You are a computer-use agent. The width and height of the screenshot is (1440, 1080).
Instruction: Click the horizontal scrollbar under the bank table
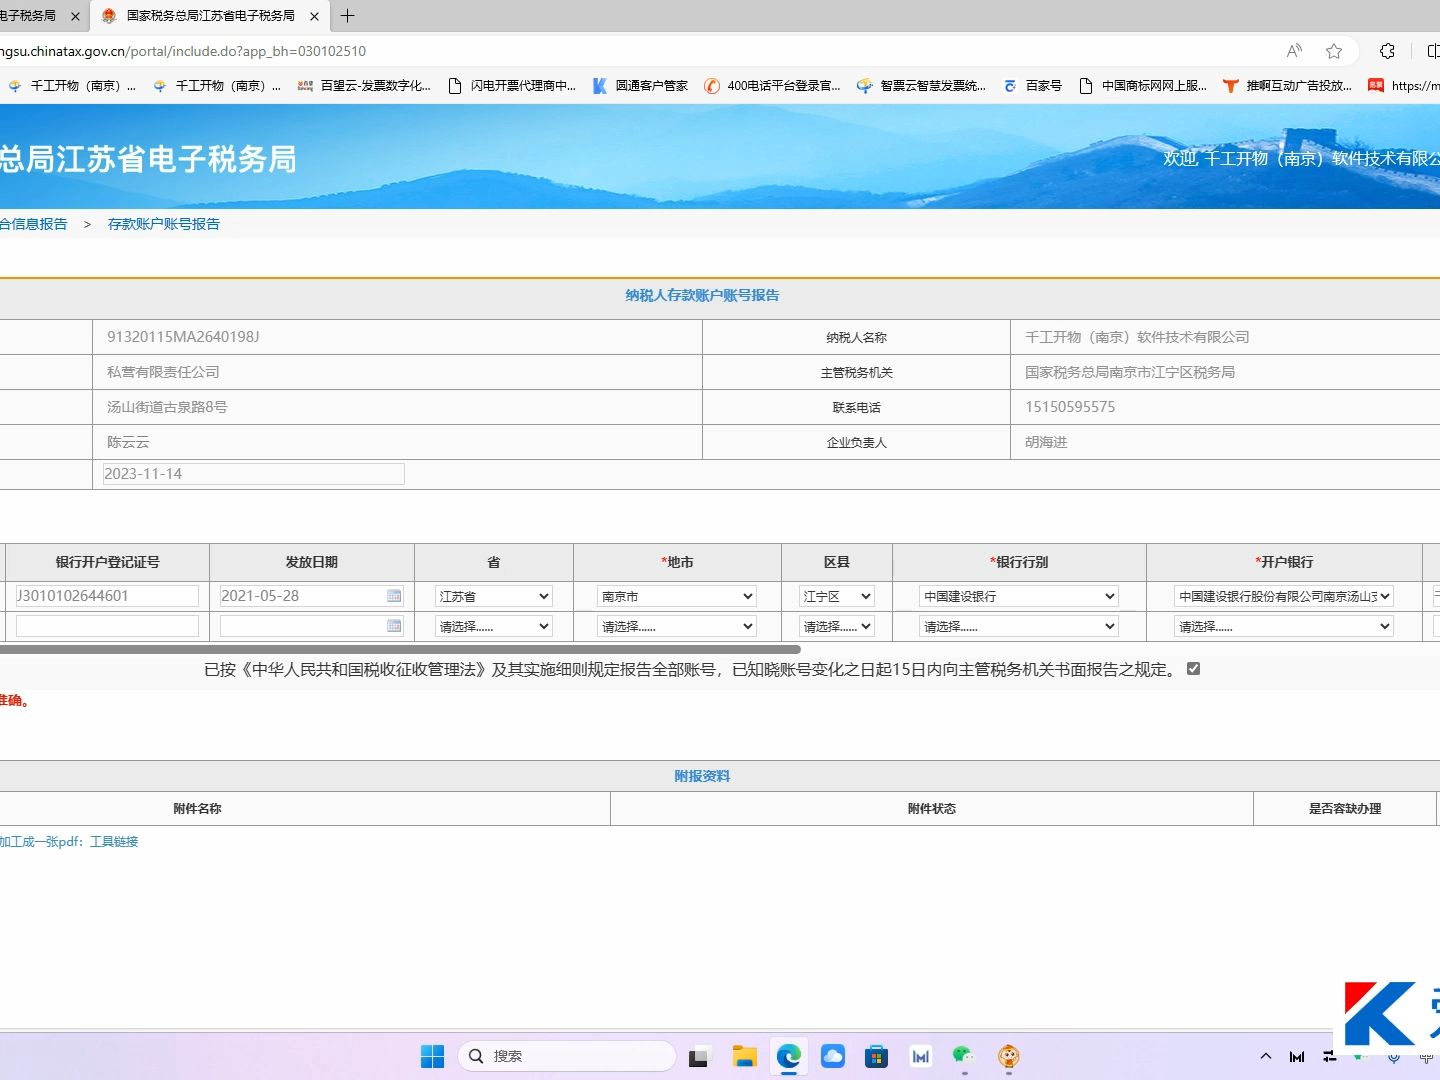(400, 649)
